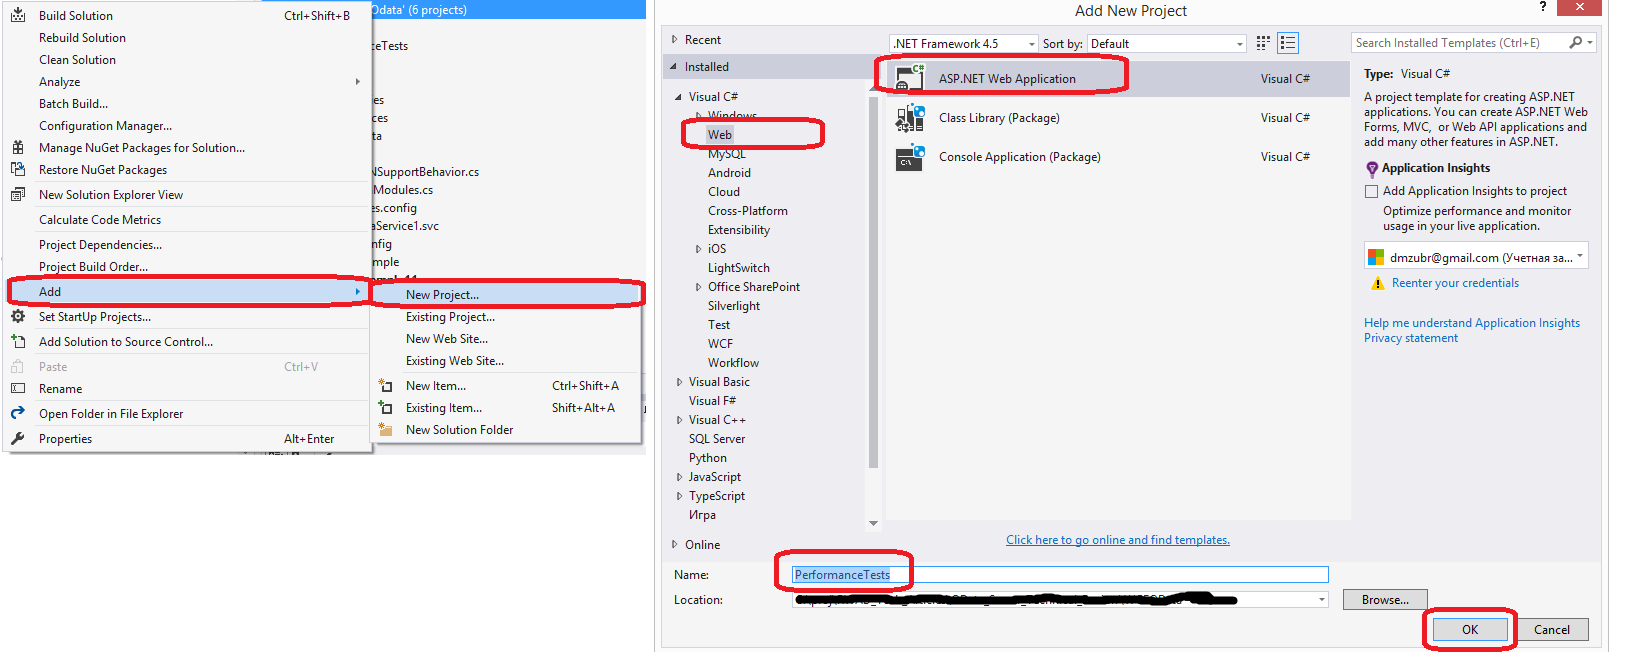Click the New Solution Explorer View icon
The width and height of the screenshot is (1626, 652).
(18, 194)
